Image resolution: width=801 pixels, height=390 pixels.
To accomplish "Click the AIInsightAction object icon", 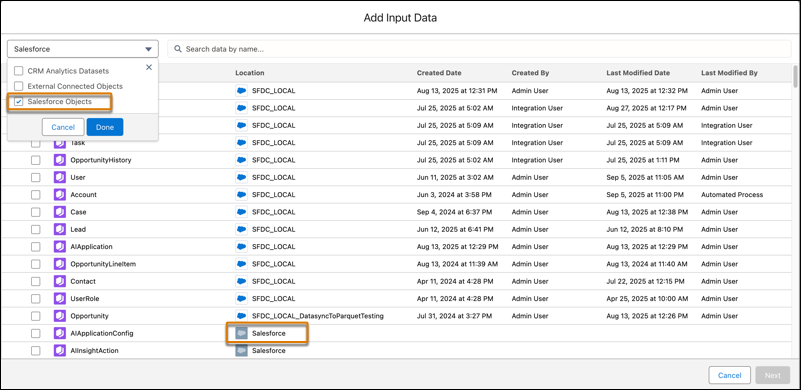I will coord(60,351).
